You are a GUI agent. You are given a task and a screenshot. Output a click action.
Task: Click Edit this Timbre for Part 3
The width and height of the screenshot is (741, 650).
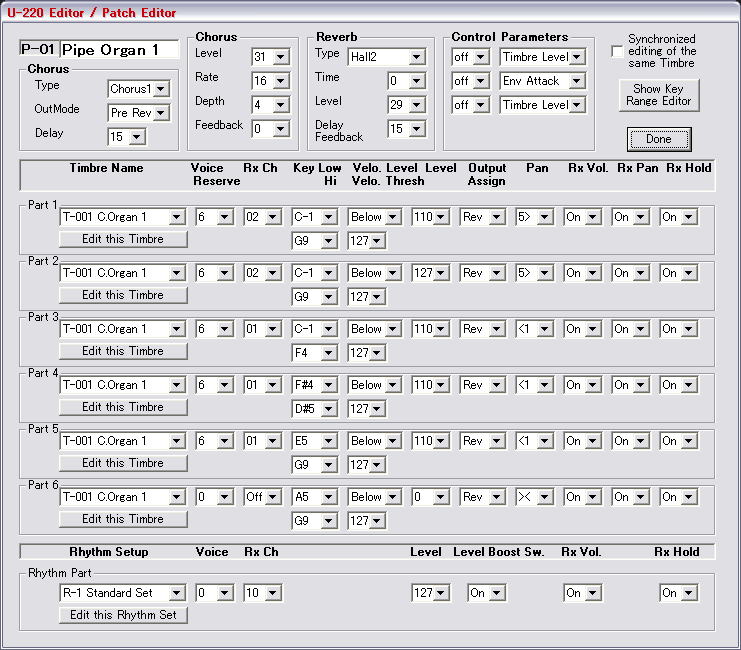pos(123,351)
